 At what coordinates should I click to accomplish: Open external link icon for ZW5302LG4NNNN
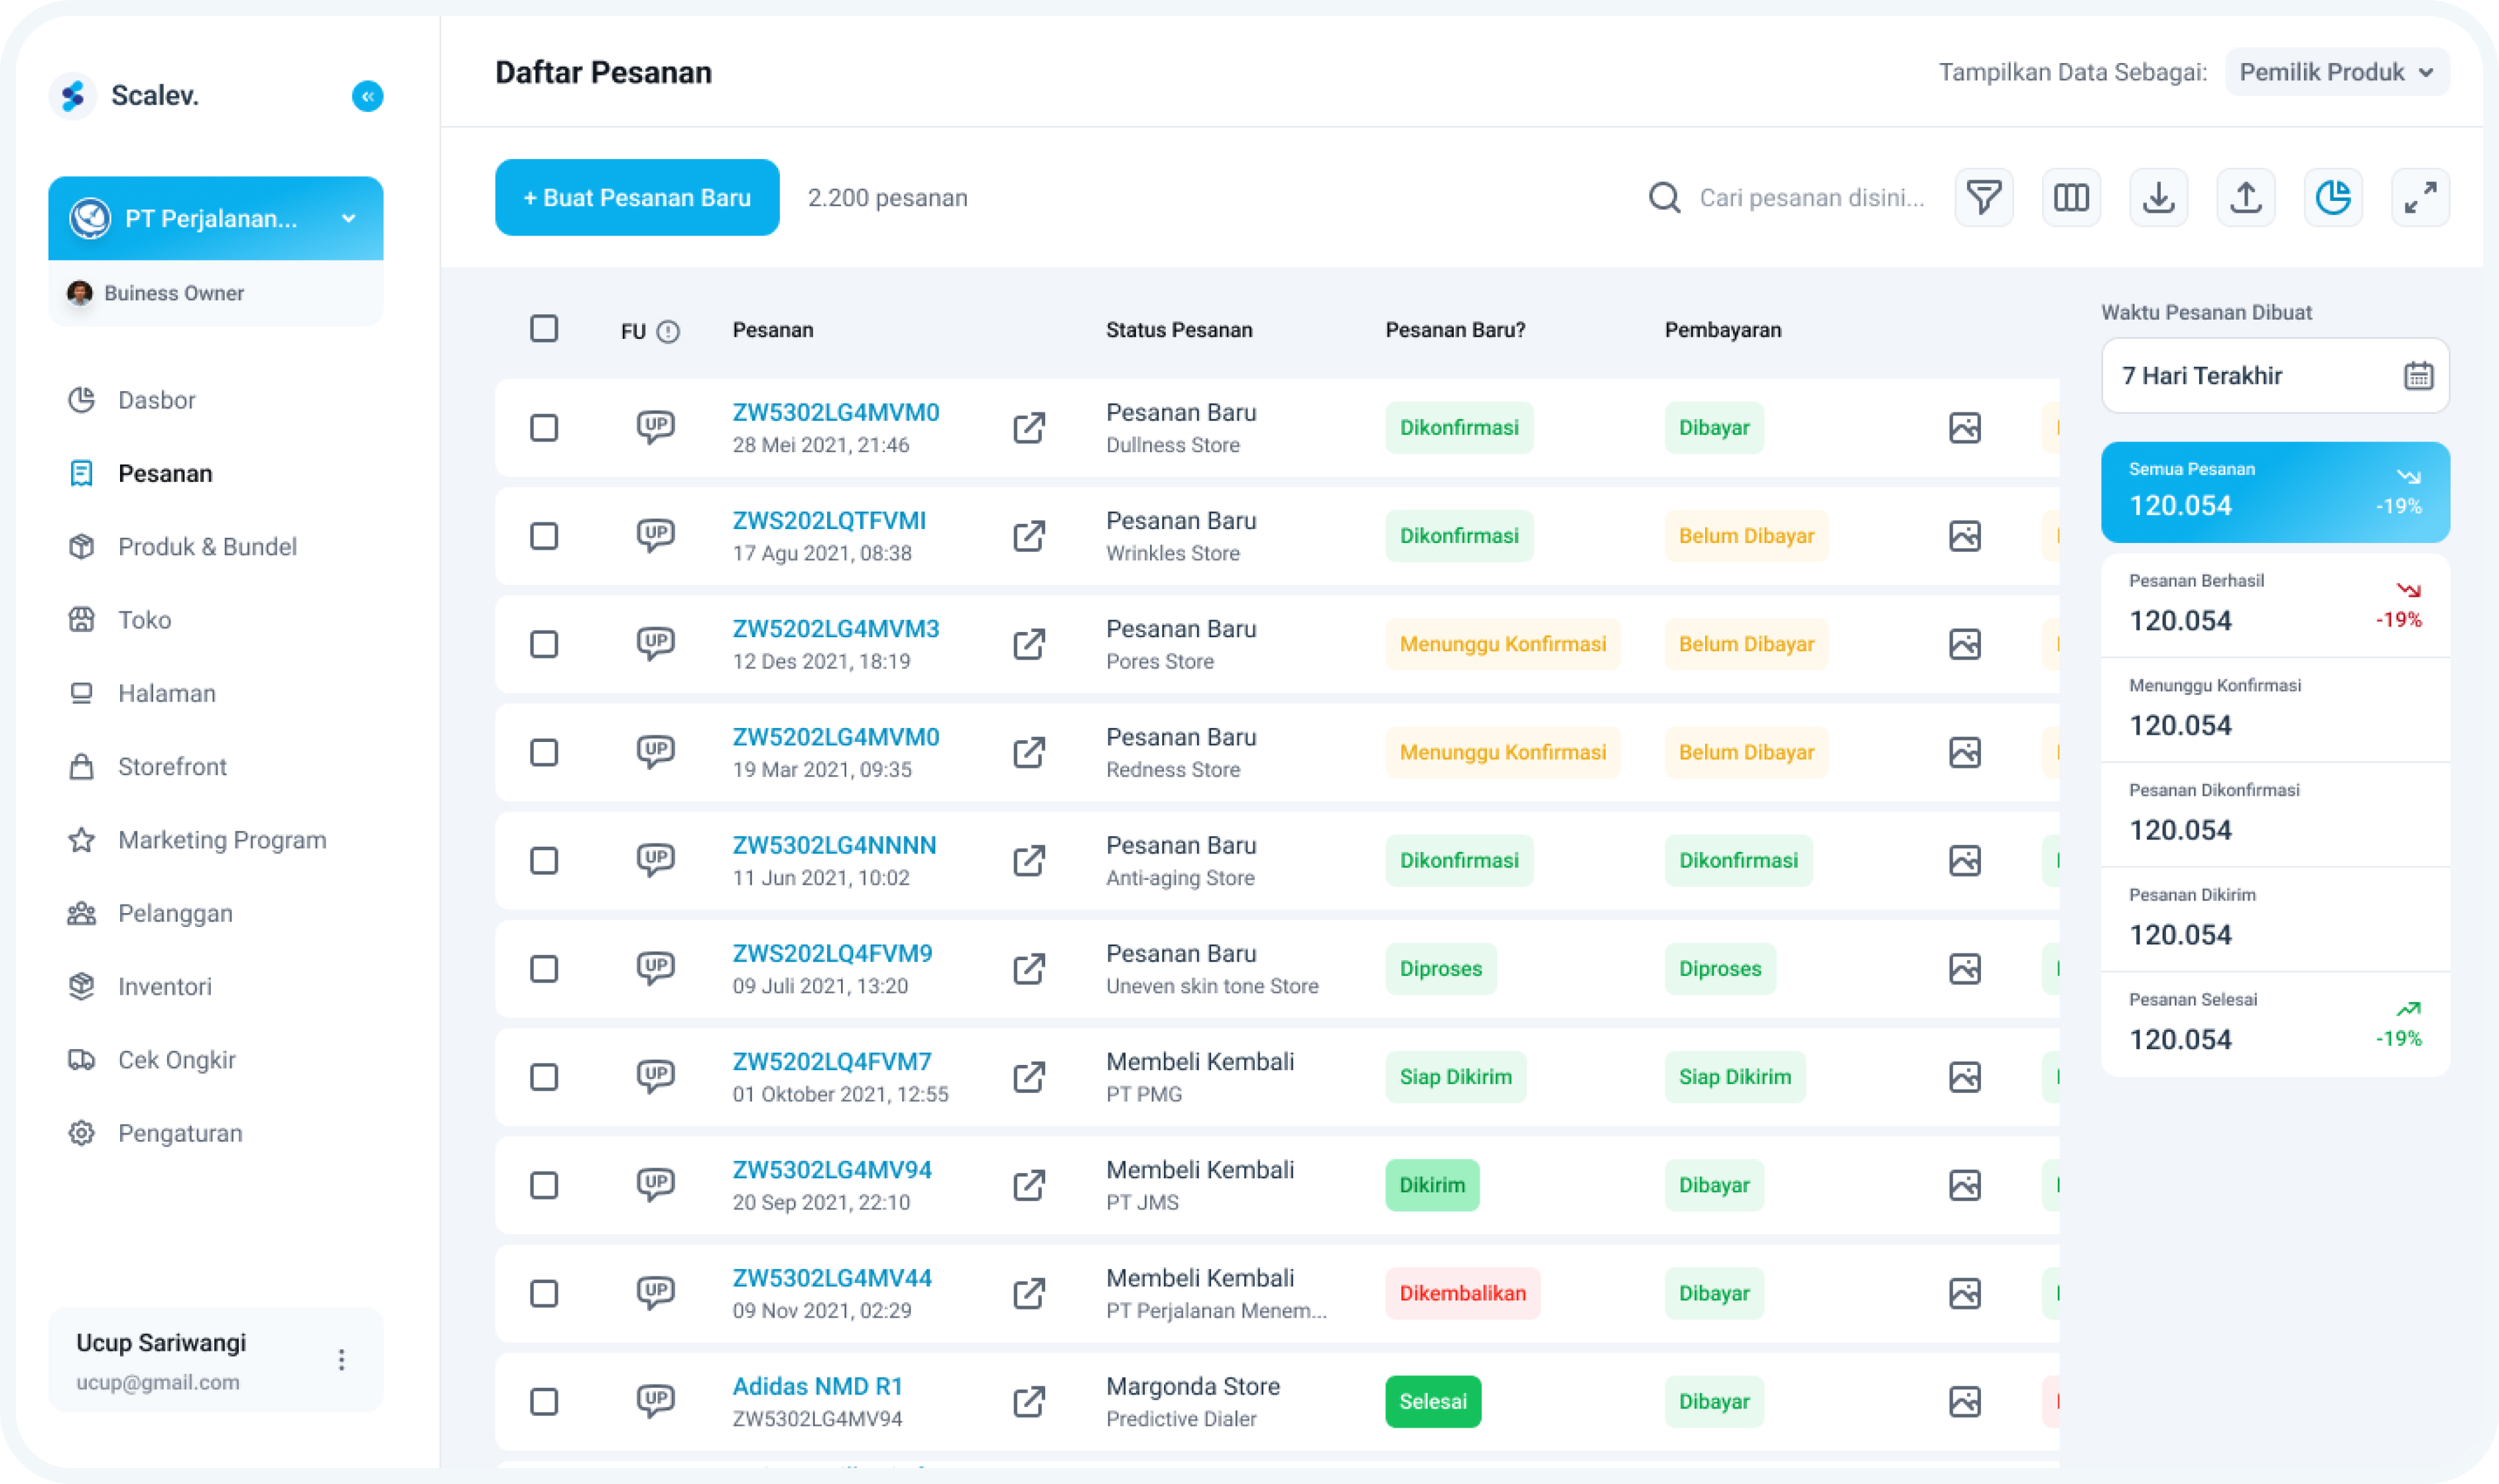[x=1029, y=860]
